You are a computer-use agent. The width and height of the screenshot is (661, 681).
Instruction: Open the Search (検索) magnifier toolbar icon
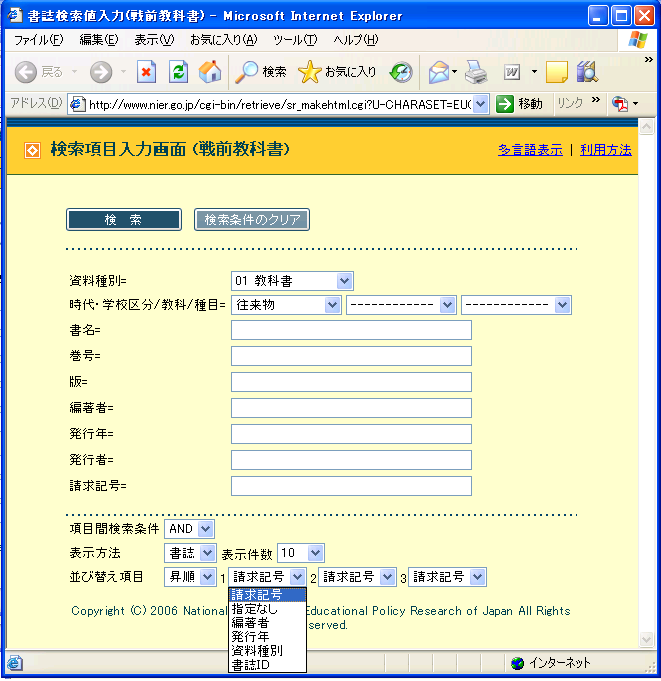coord(246,72)
